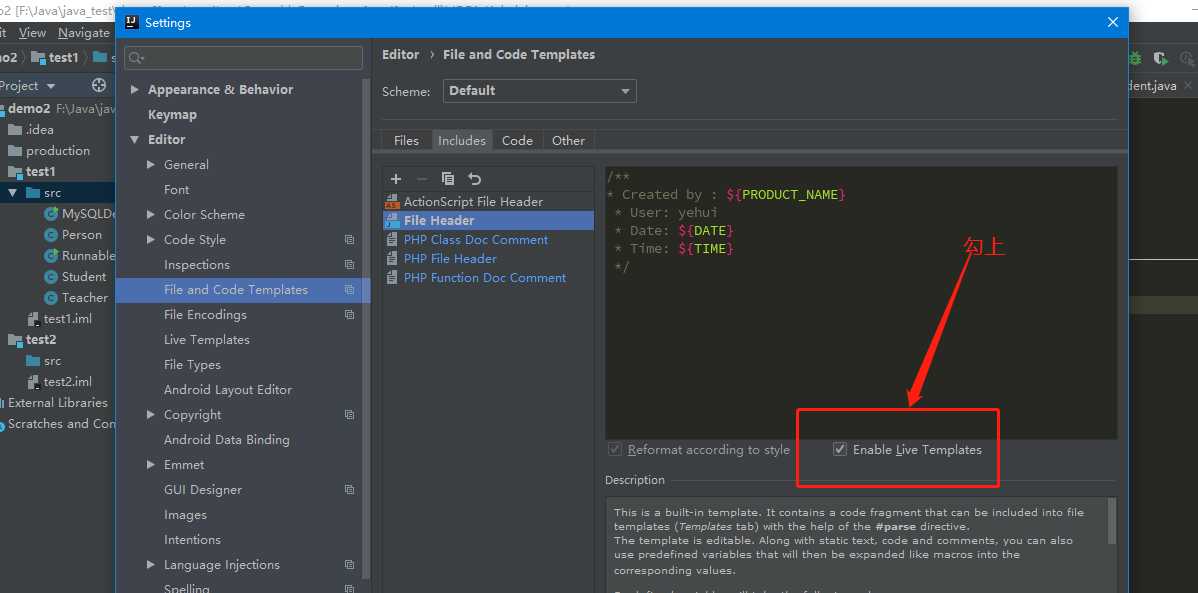Select the production folder in project tree

pyautogui.click(x=49, y=151)
